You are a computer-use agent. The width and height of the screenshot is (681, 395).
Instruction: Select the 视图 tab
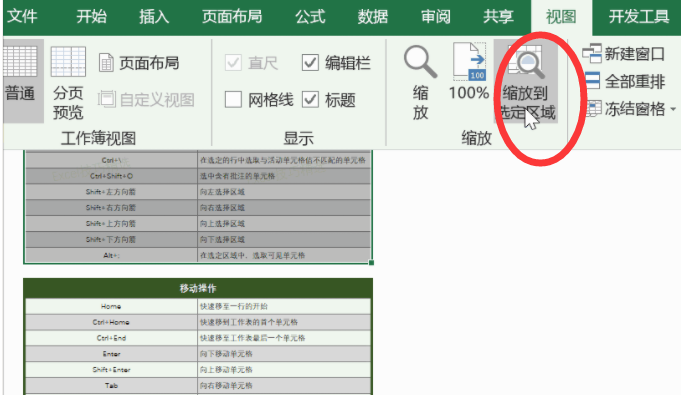[x=561, y=17]
